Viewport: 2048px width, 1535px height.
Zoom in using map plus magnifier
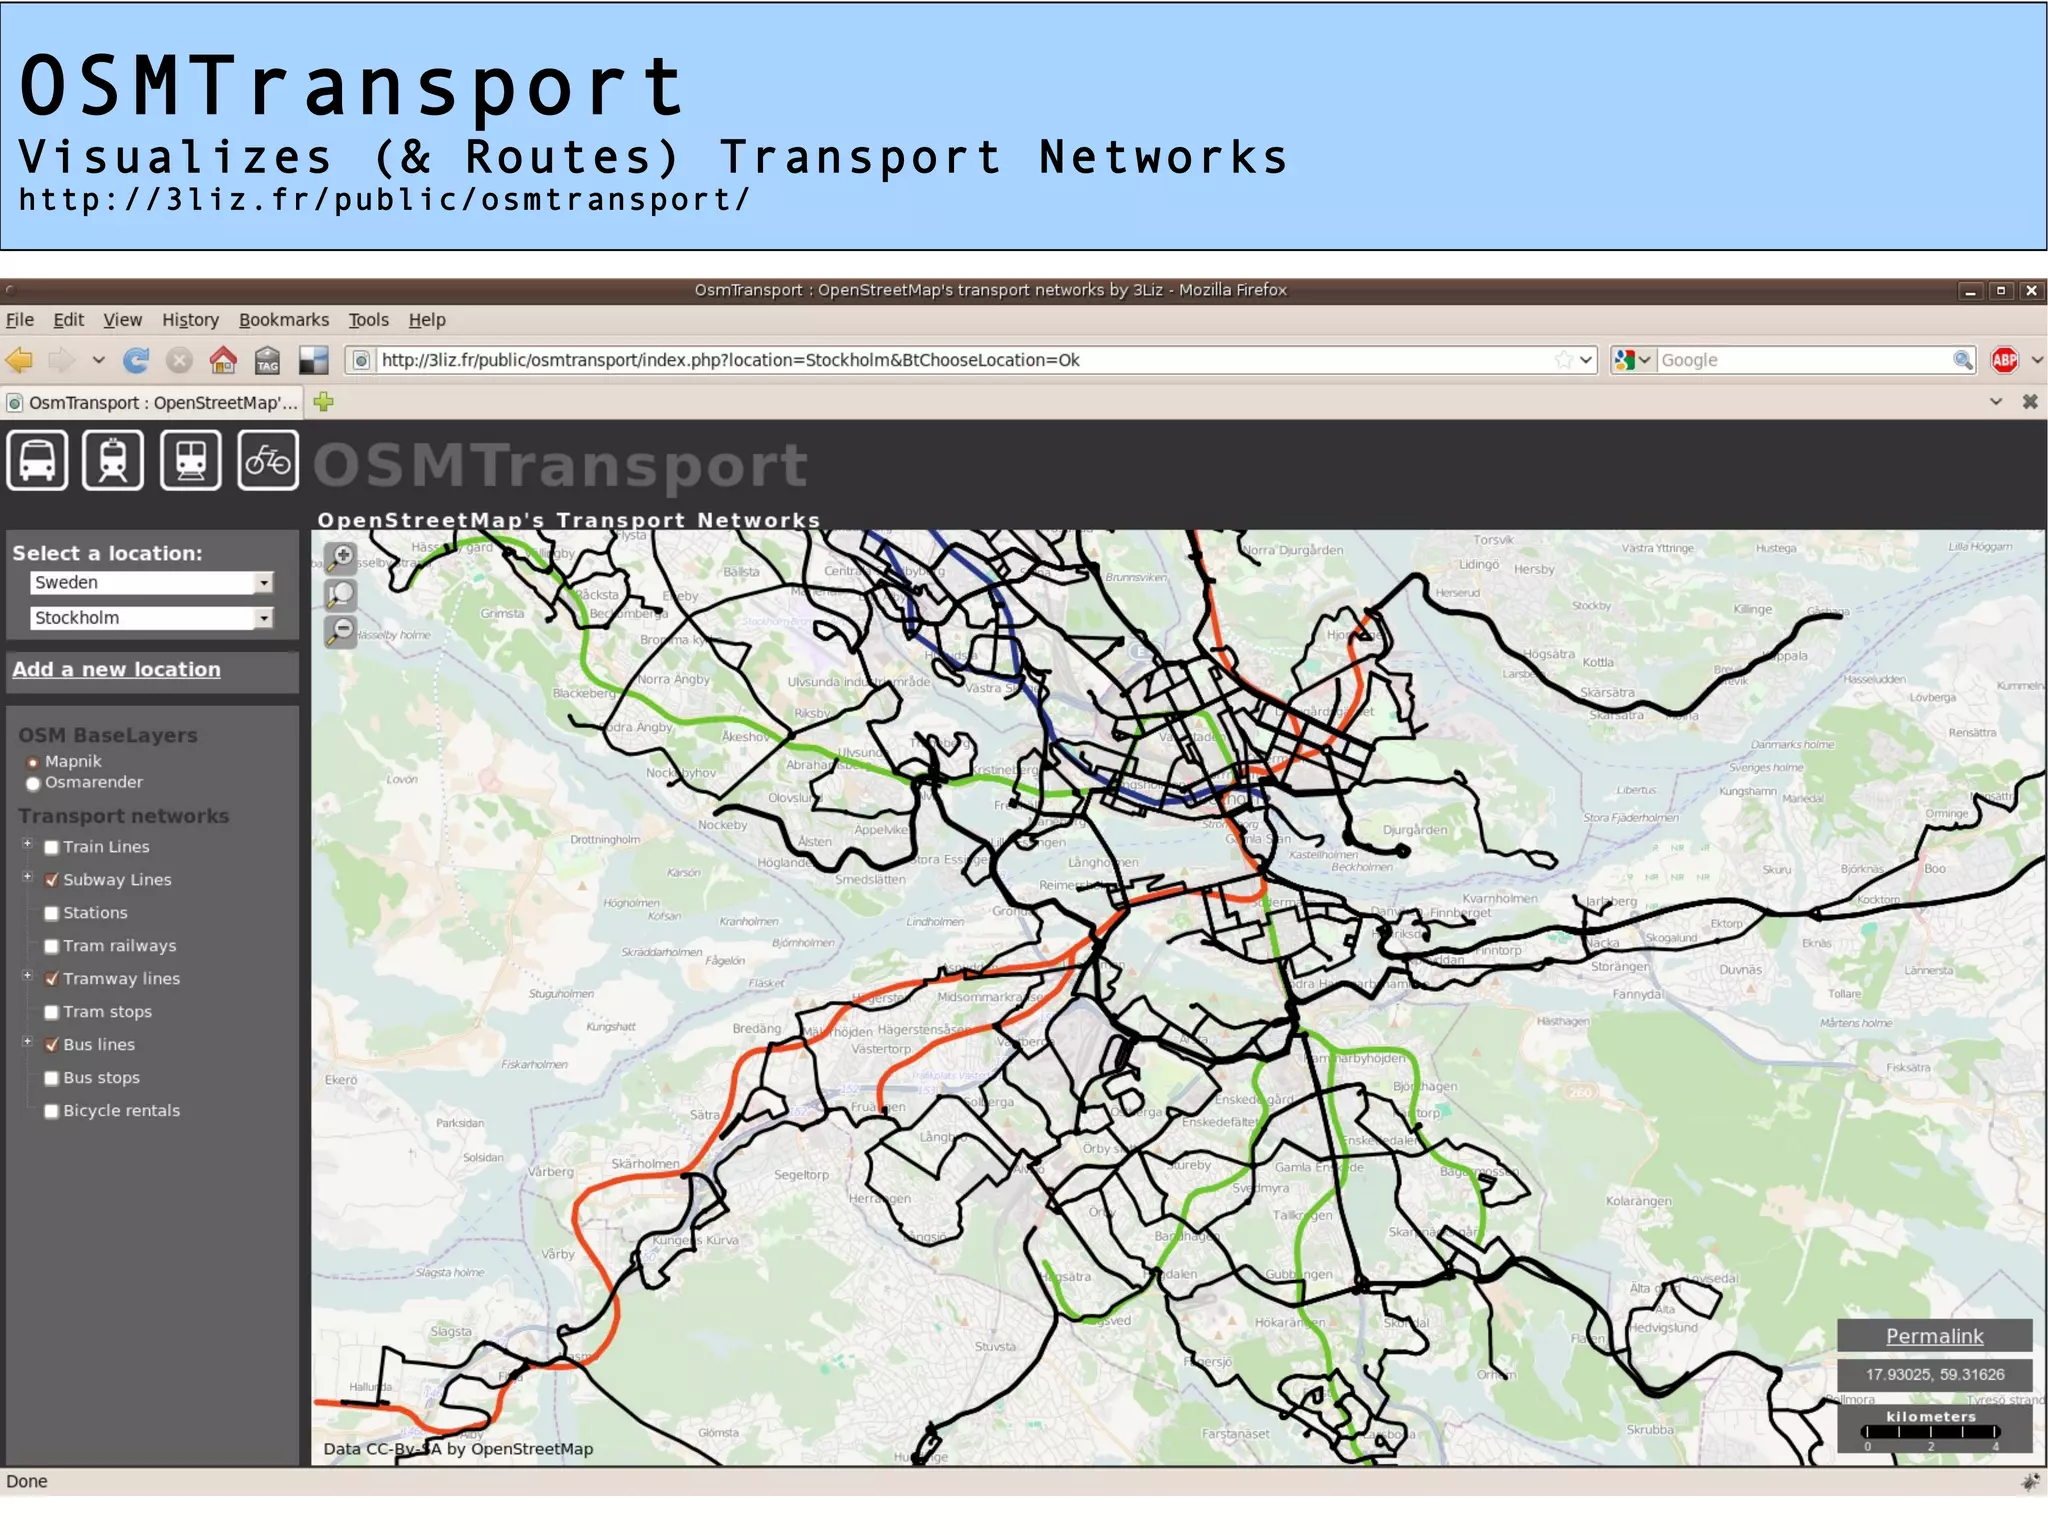[x=342, y=557]
